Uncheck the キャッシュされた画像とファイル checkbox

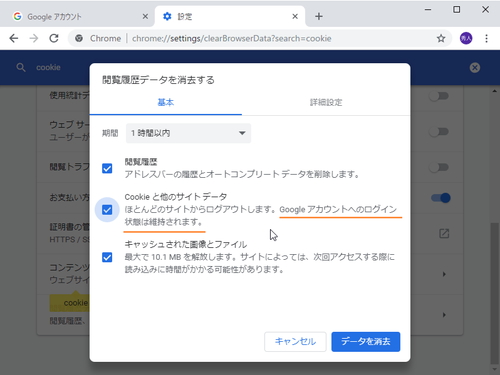pyautogui.click(x=107, y=257)
